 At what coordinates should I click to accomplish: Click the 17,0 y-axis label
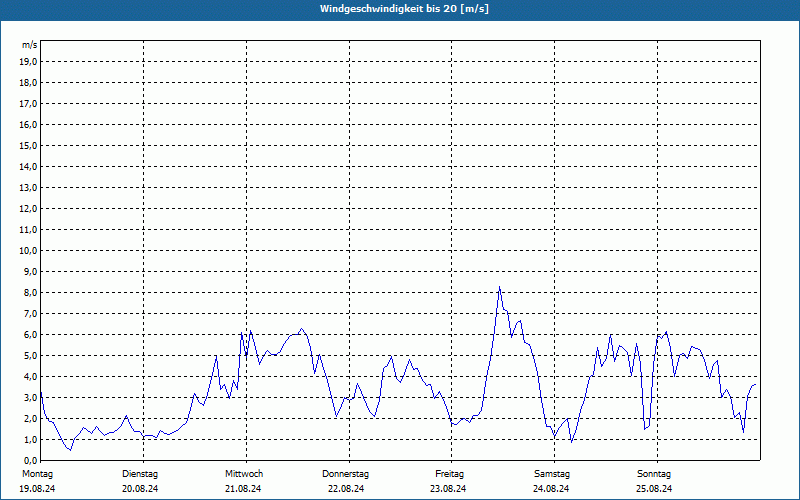point(28,104)
